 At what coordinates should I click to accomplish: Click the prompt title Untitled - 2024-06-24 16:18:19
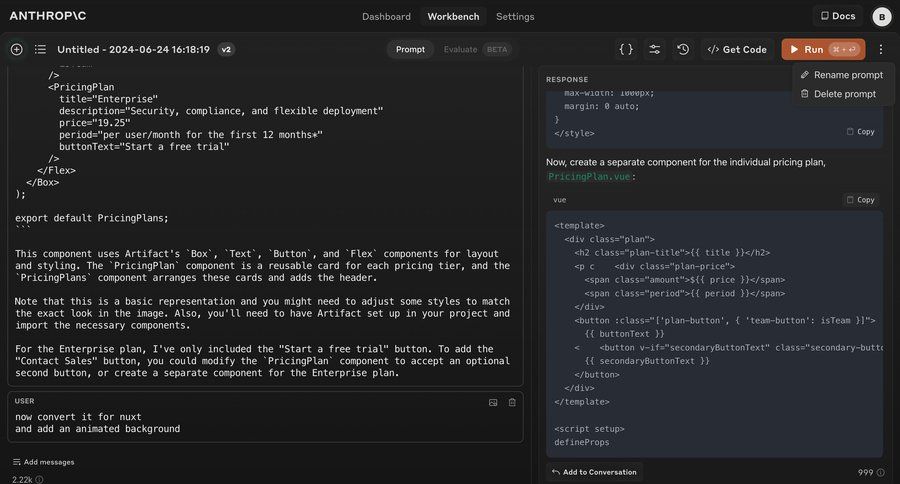tap(133, 49)
